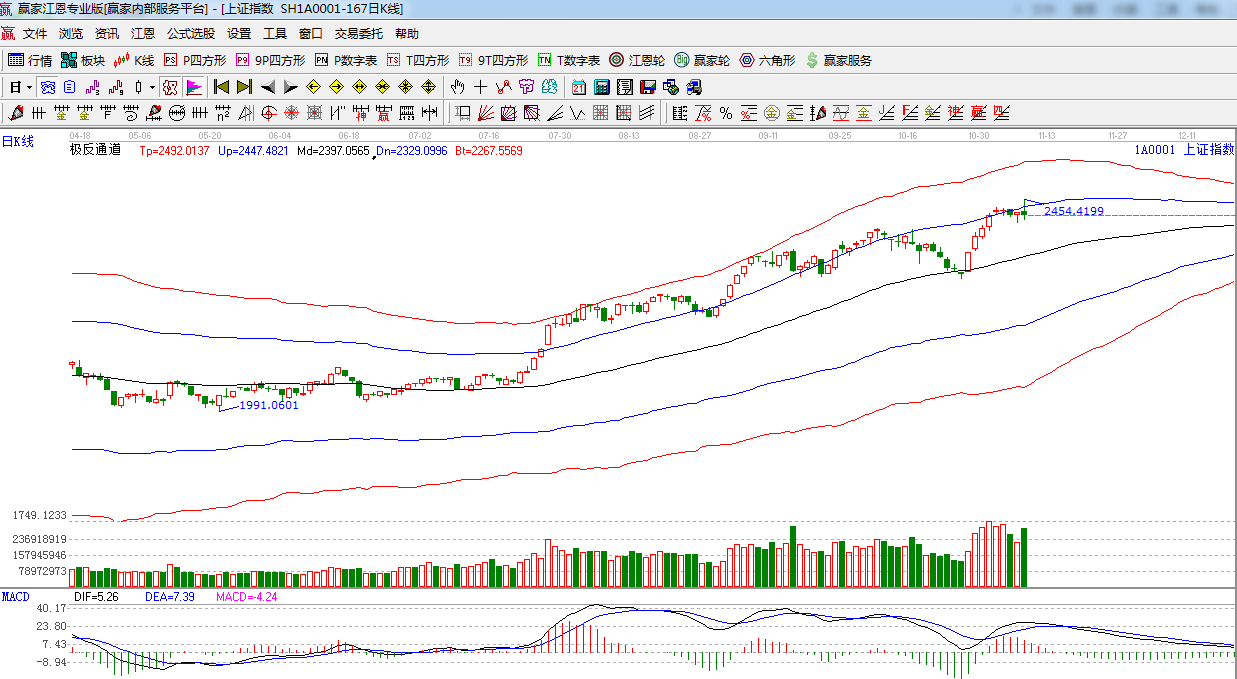The height and width of the screenshot is (679, 1237).
Task: Open the 六角形 hexagon chart
Action: (x=767, y=60)
